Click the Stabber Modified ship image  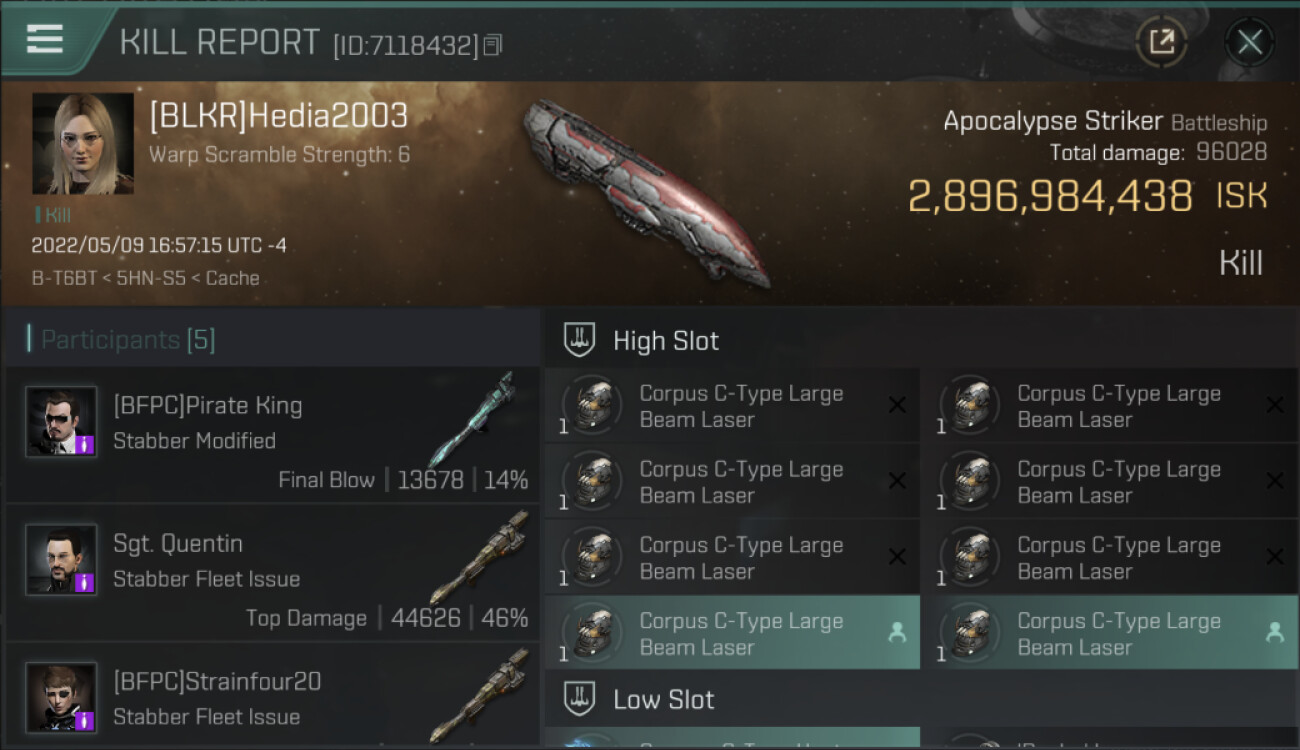point(472,420)
